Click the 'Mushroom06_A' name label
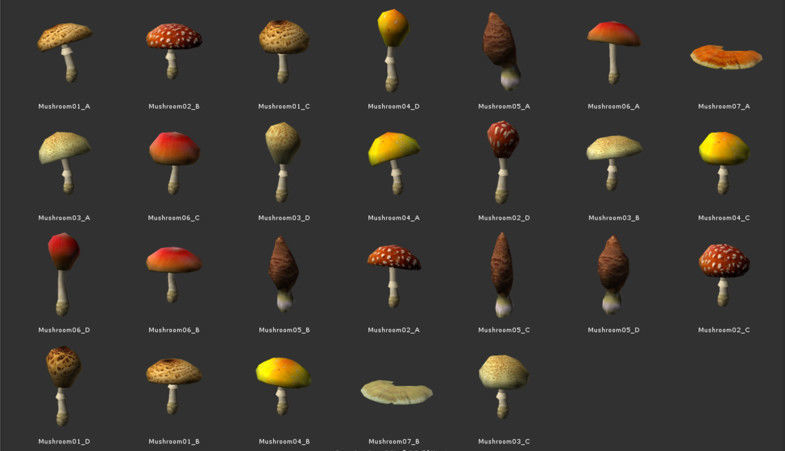The width and height of the screenshot is (785, 451). tap(613, 106)
